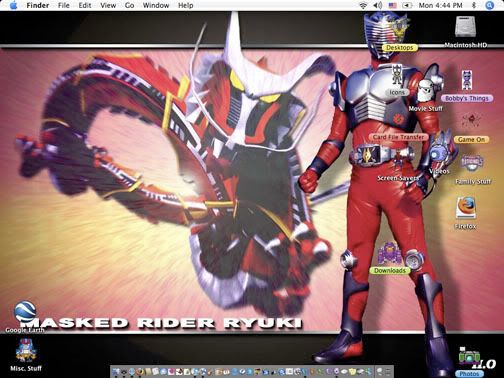
Task: Select the Card File Transfer item
Action: point(398,137)
